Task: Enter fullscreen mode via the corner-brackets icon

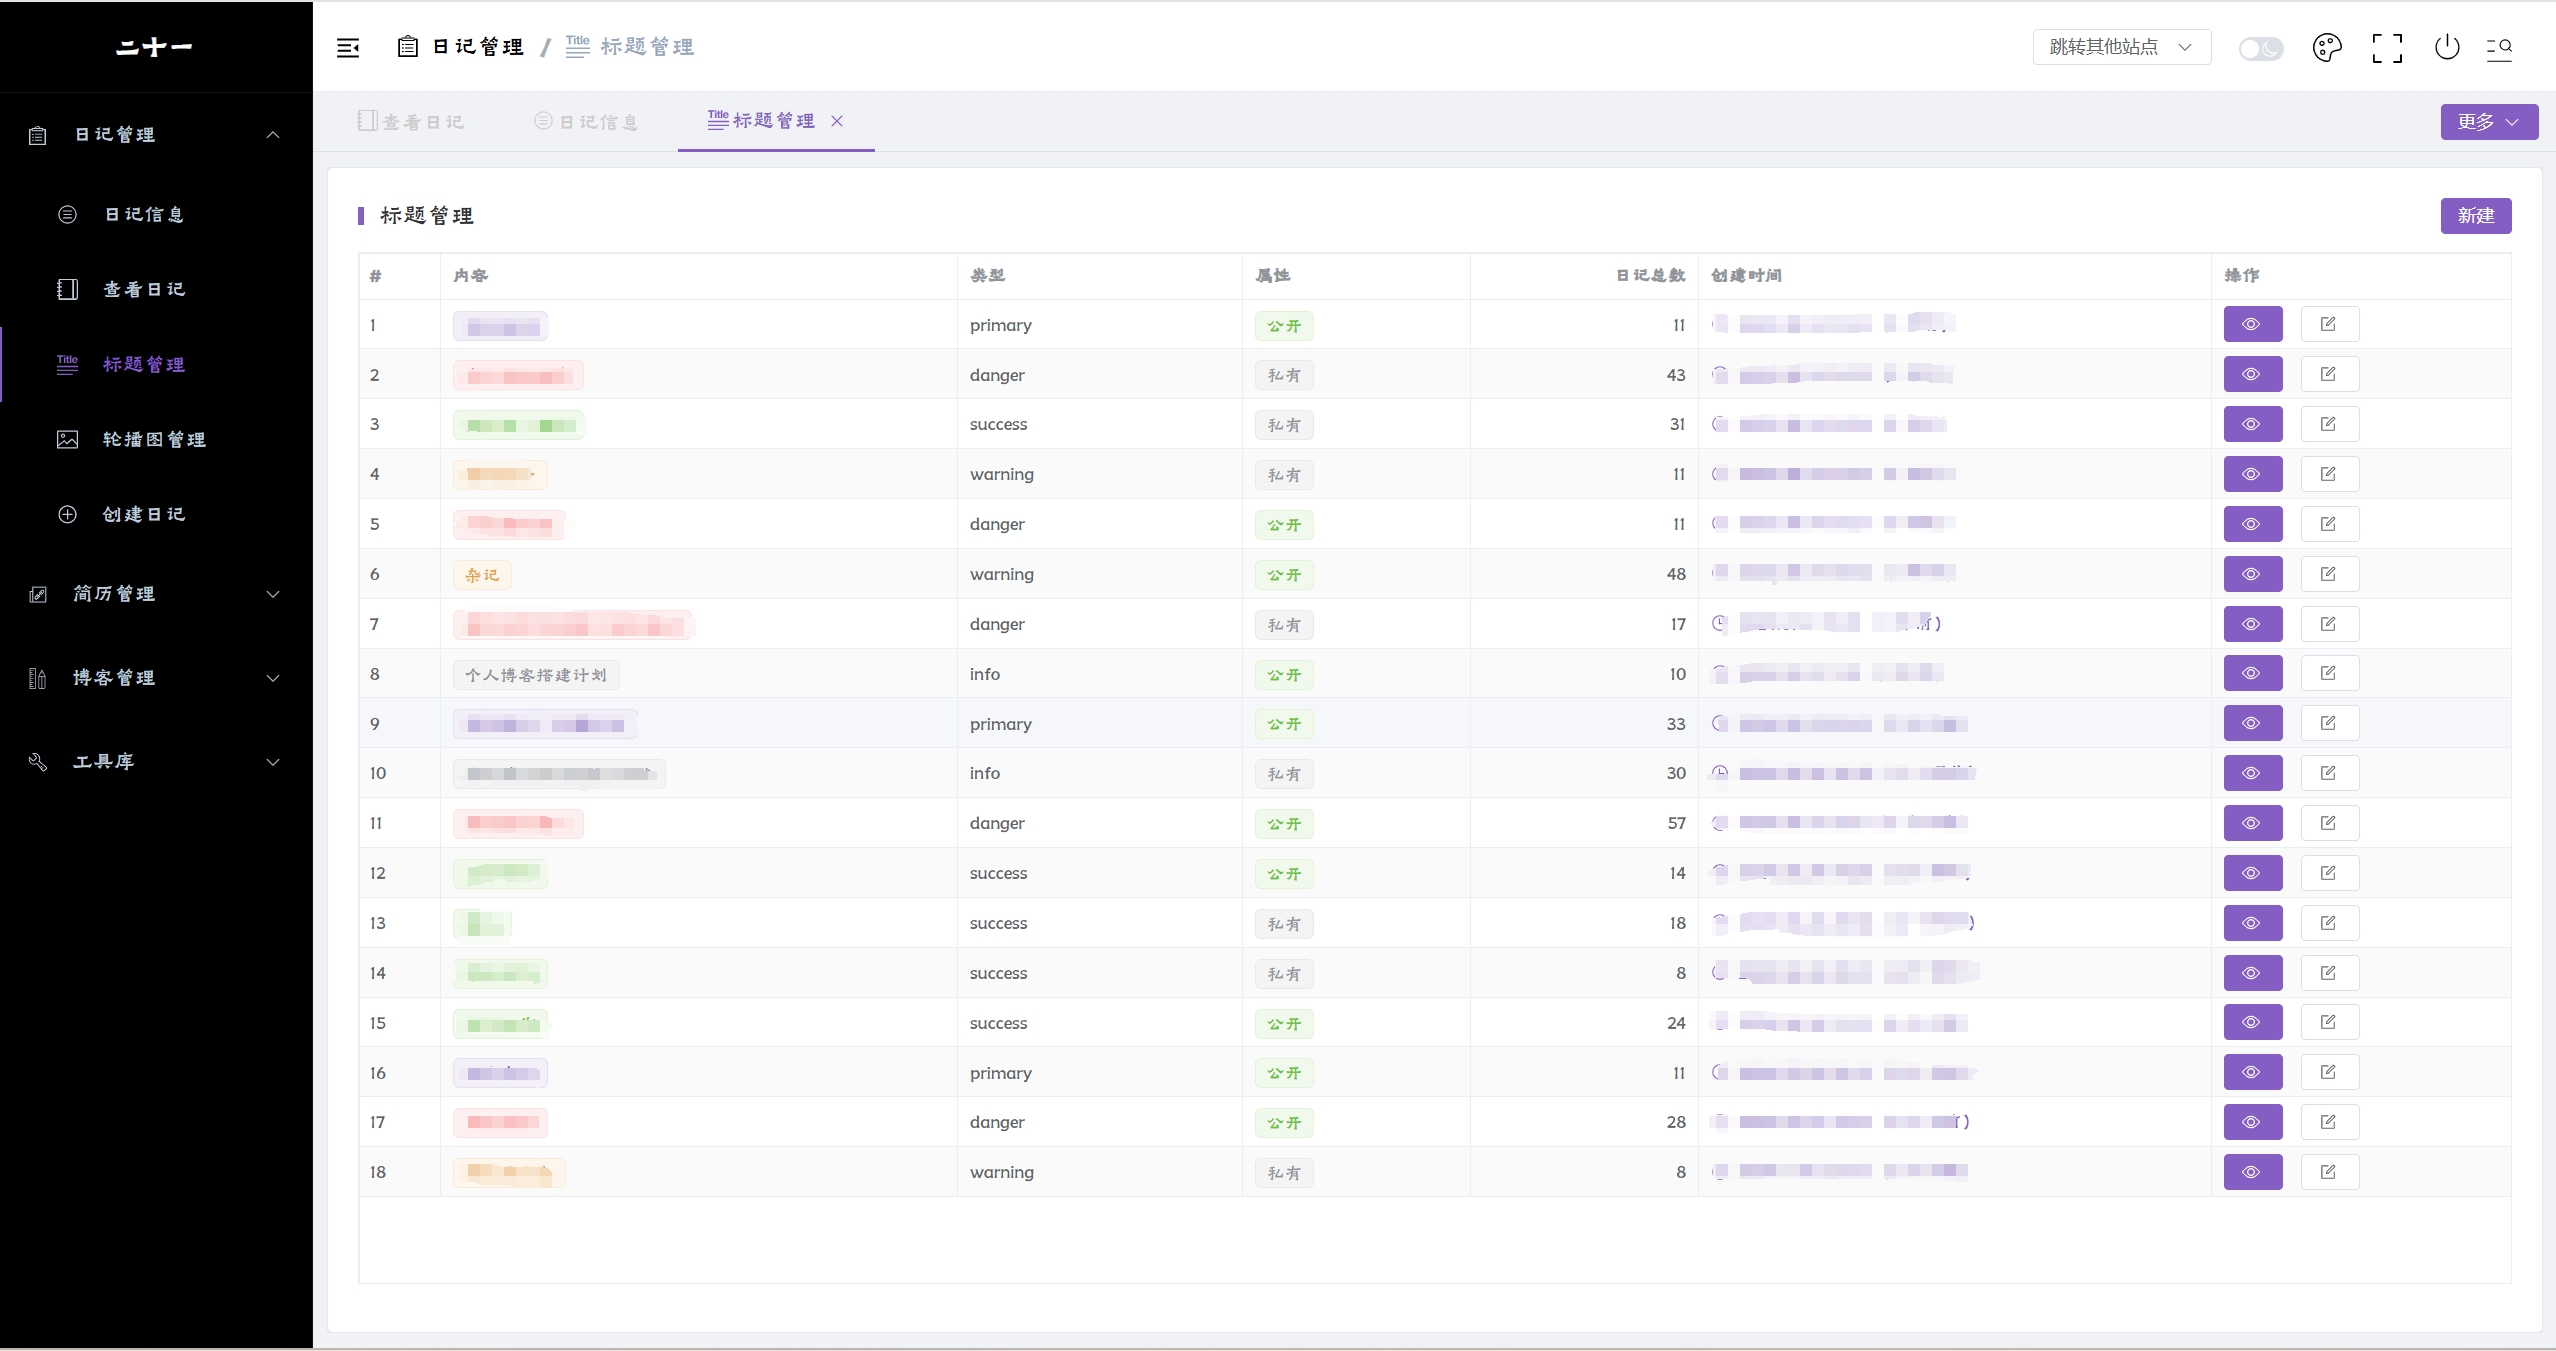Action: coord(2387,48)
